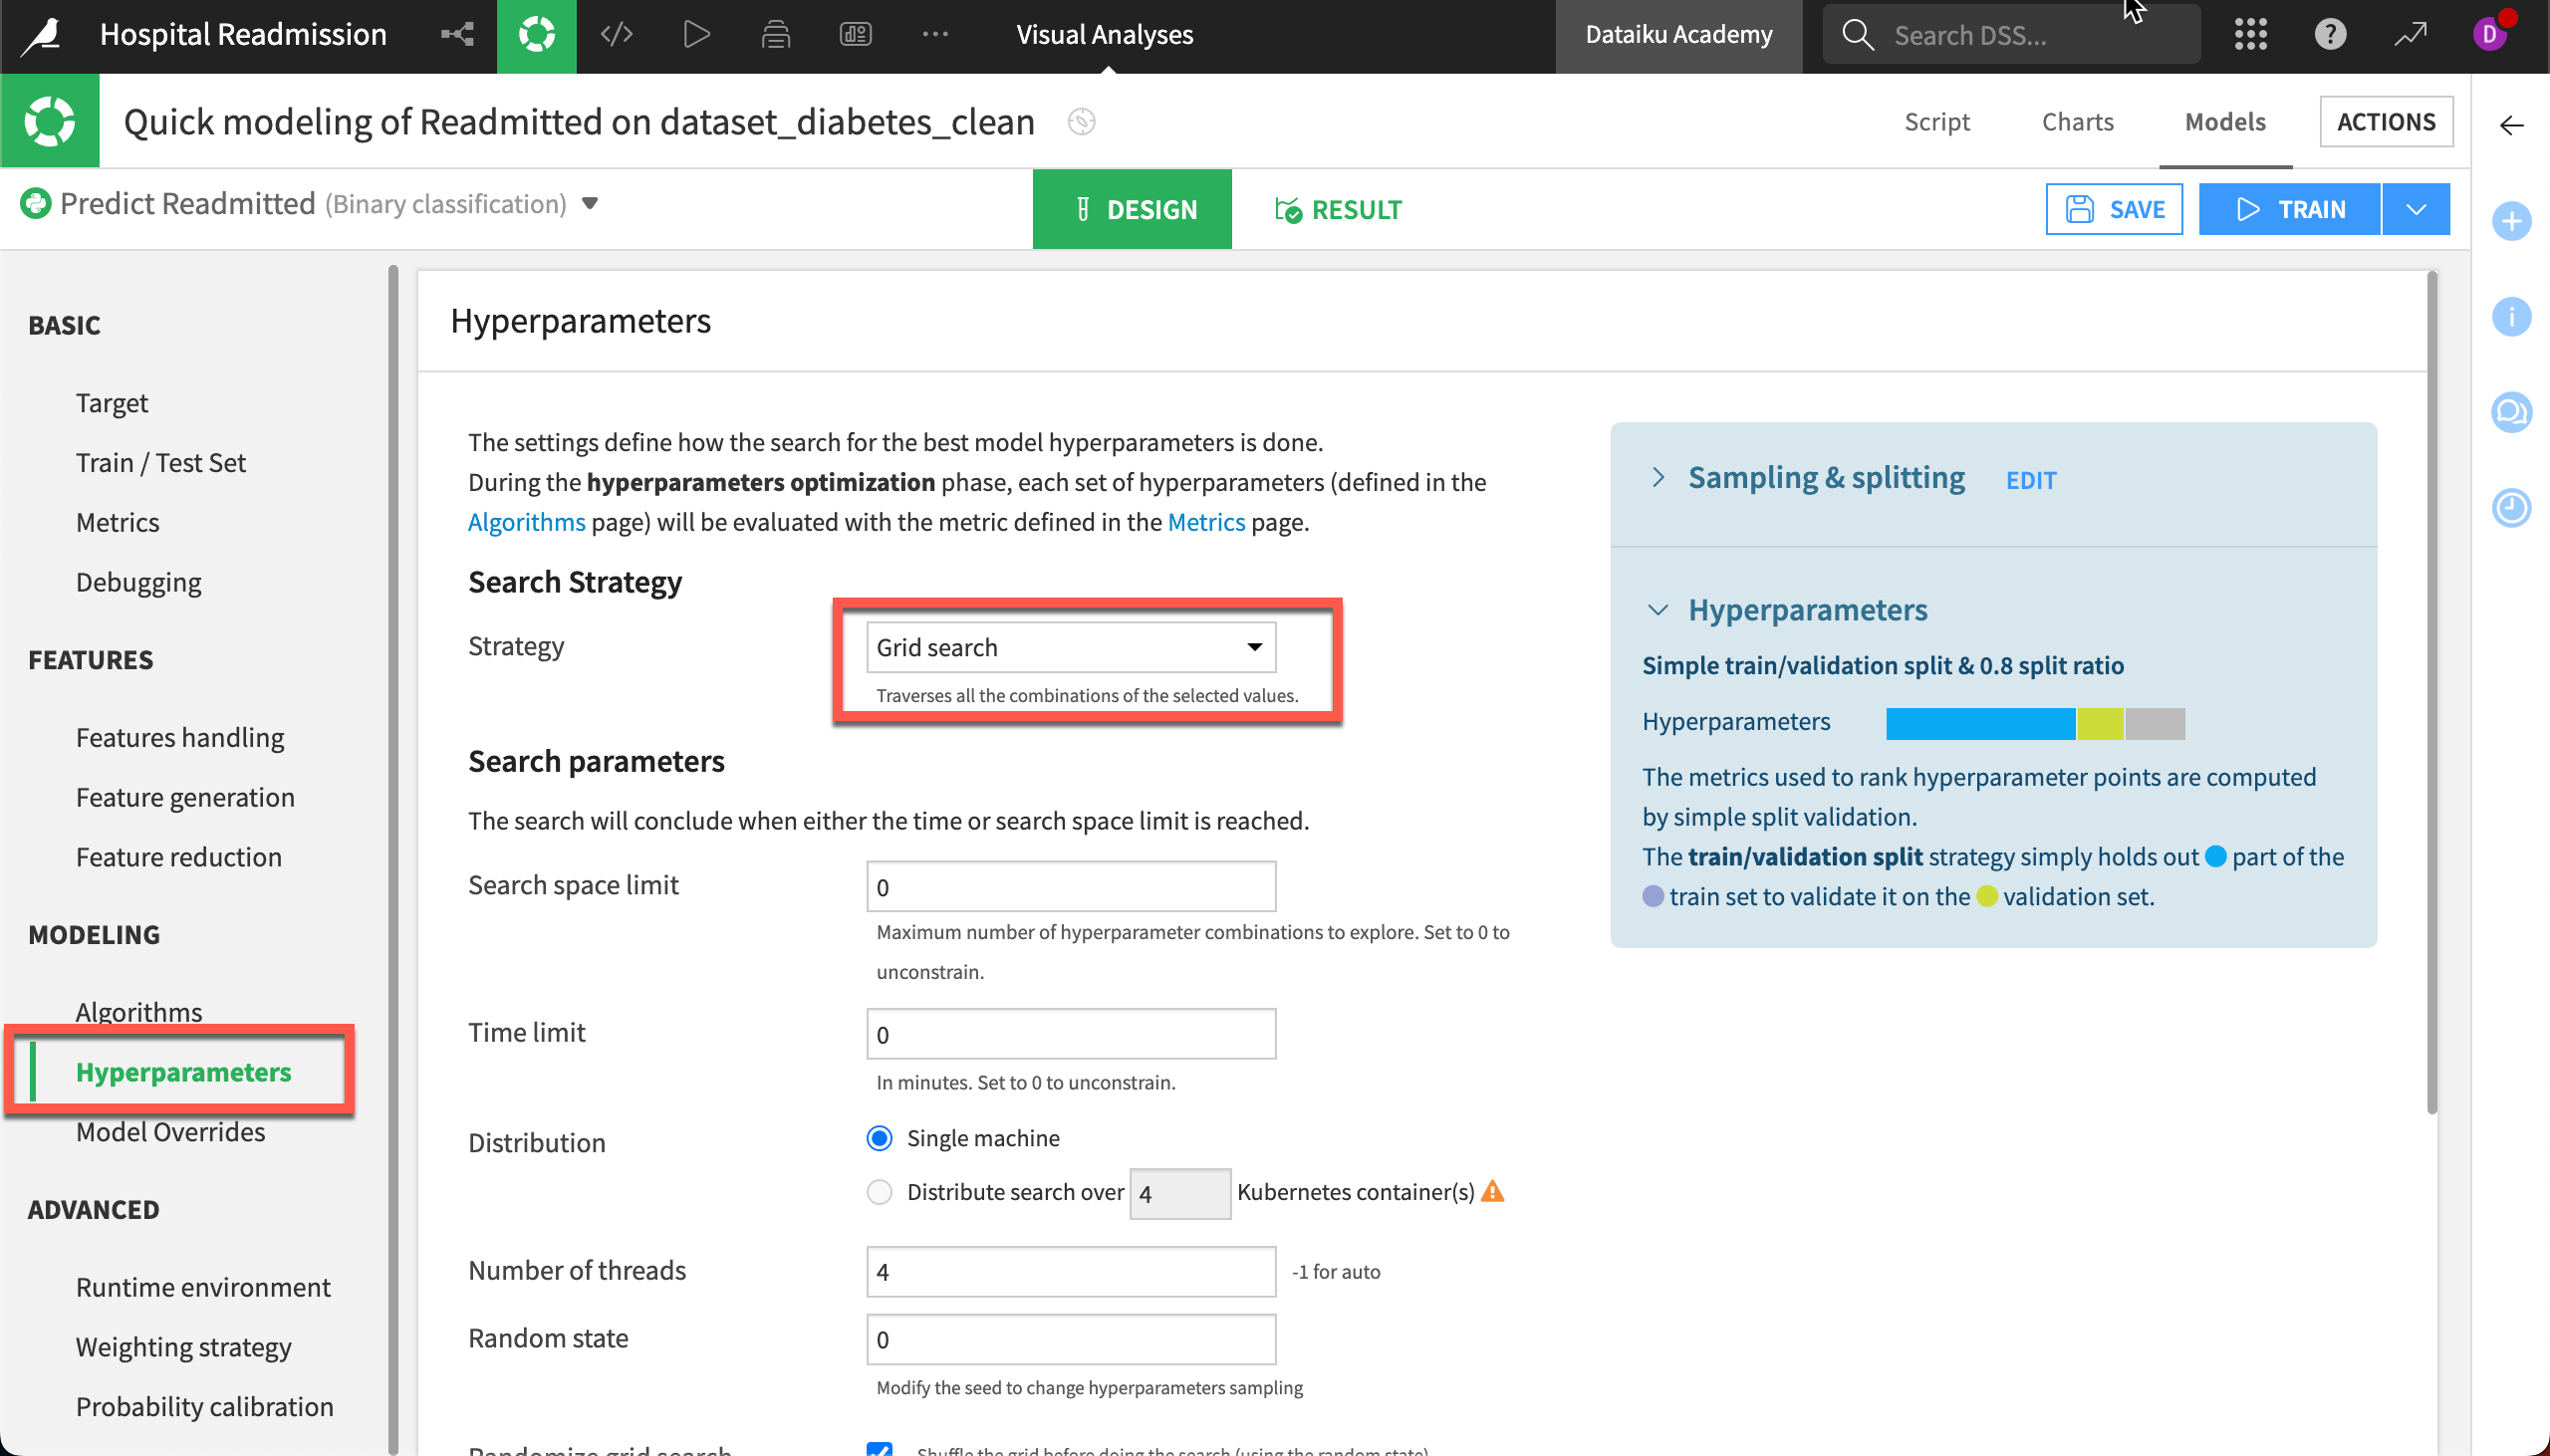Click the Search space limit field
The image size is (2550, 1456).
point(1070,887)
